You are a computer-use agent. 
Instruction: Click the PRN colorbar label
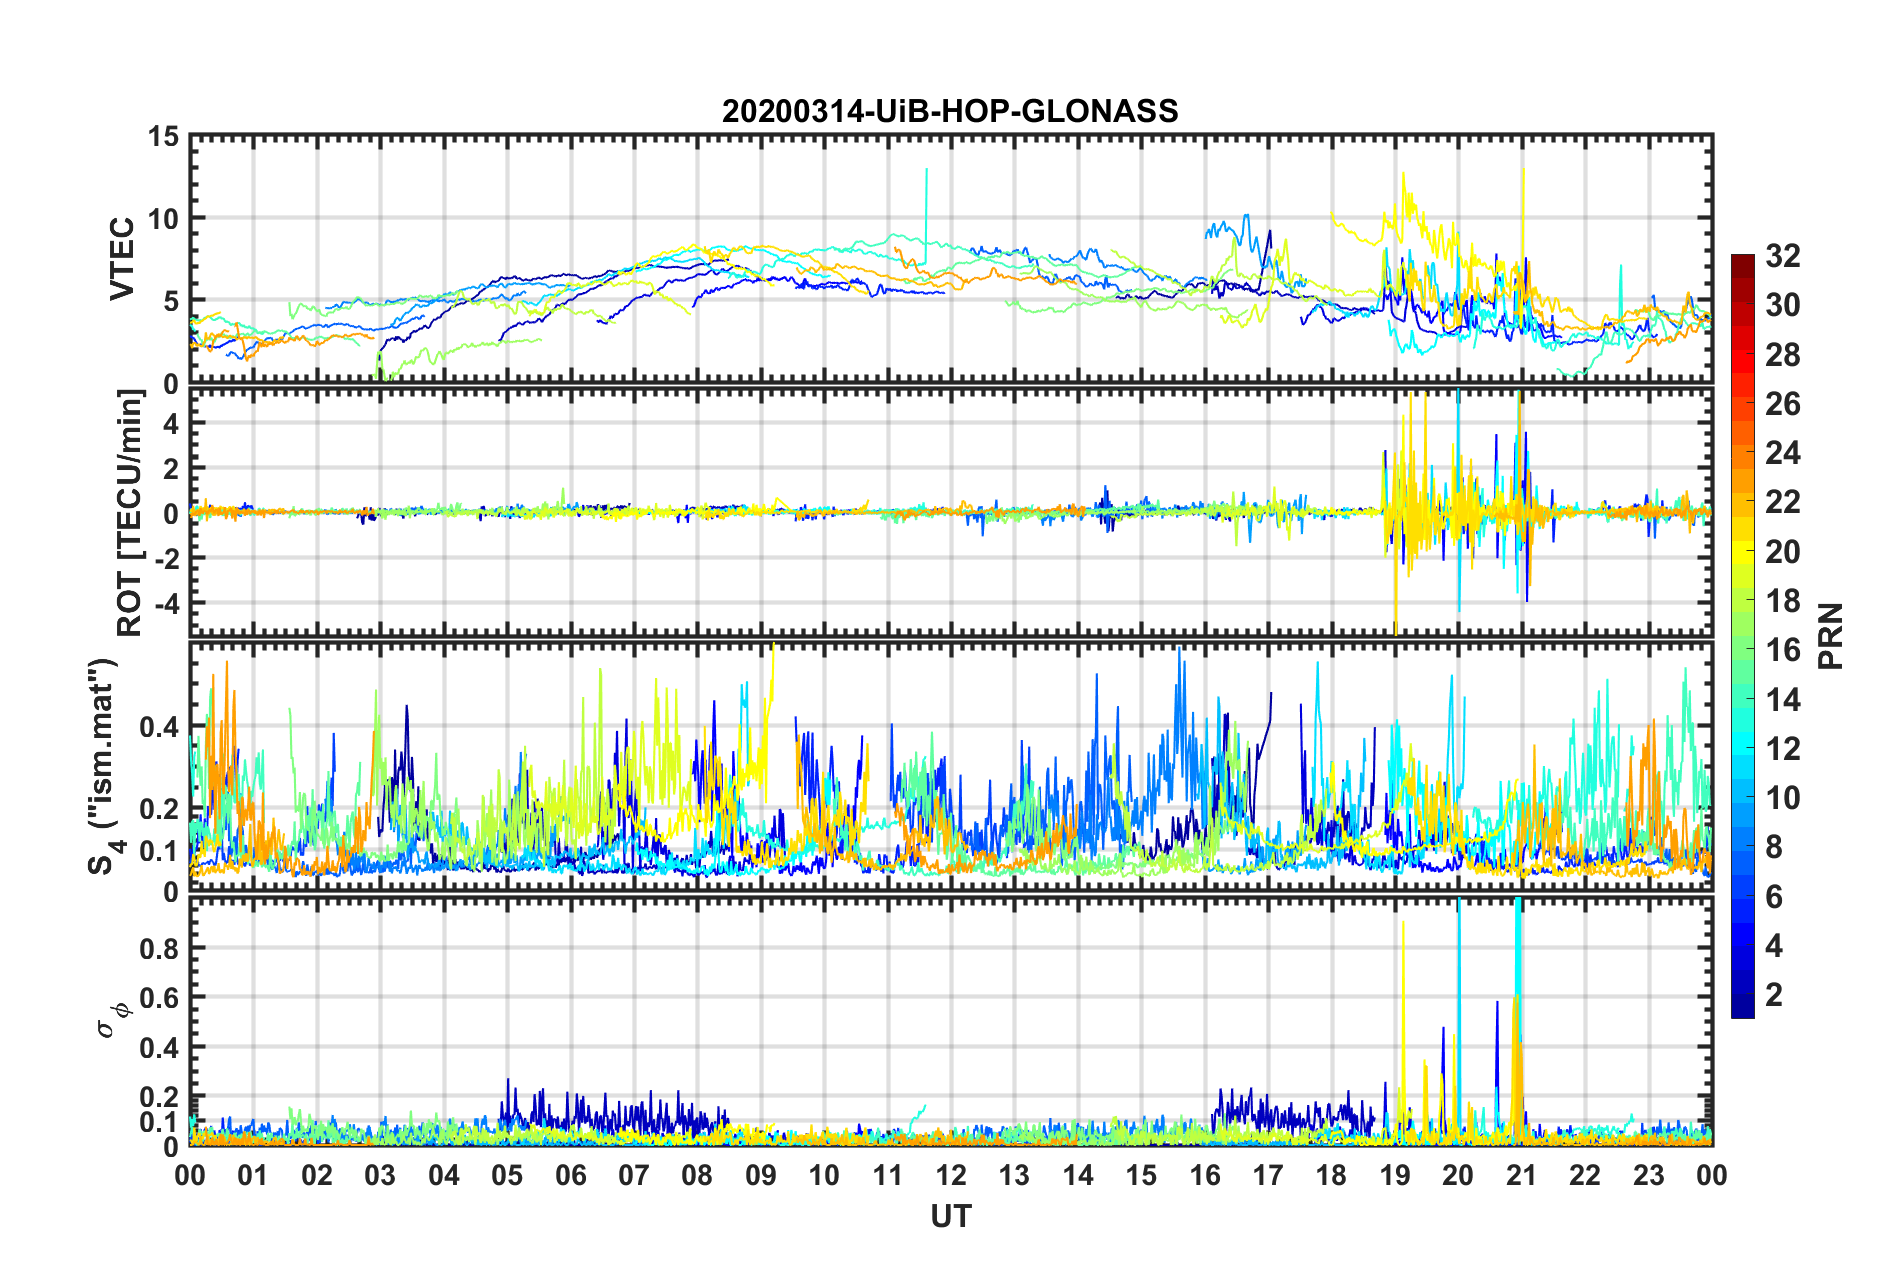(1831, 637)
